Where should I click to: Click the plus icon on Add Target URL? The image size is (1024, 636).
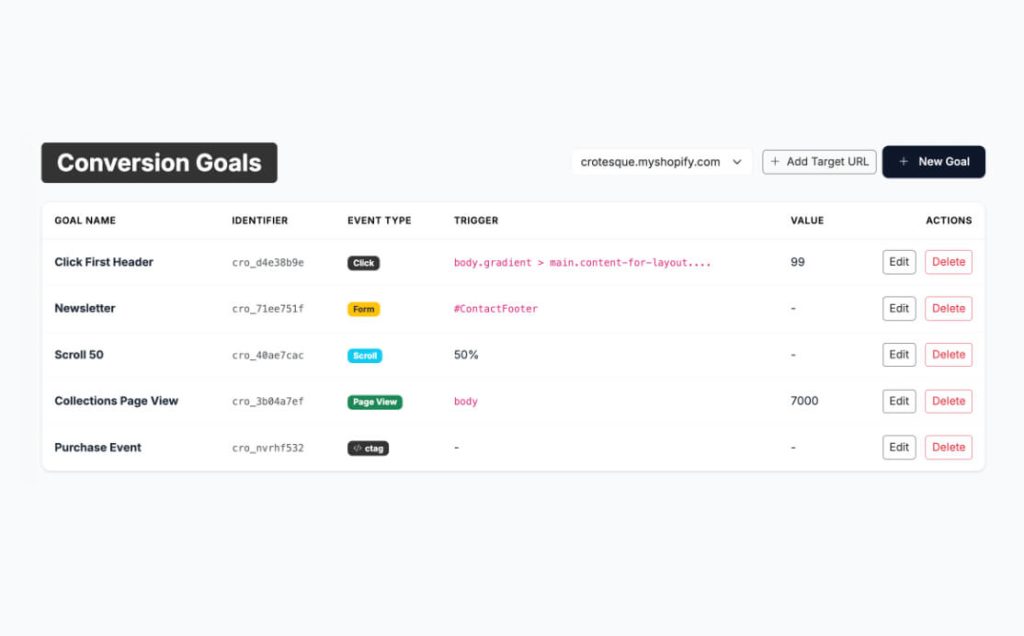(x=775, y=162)
